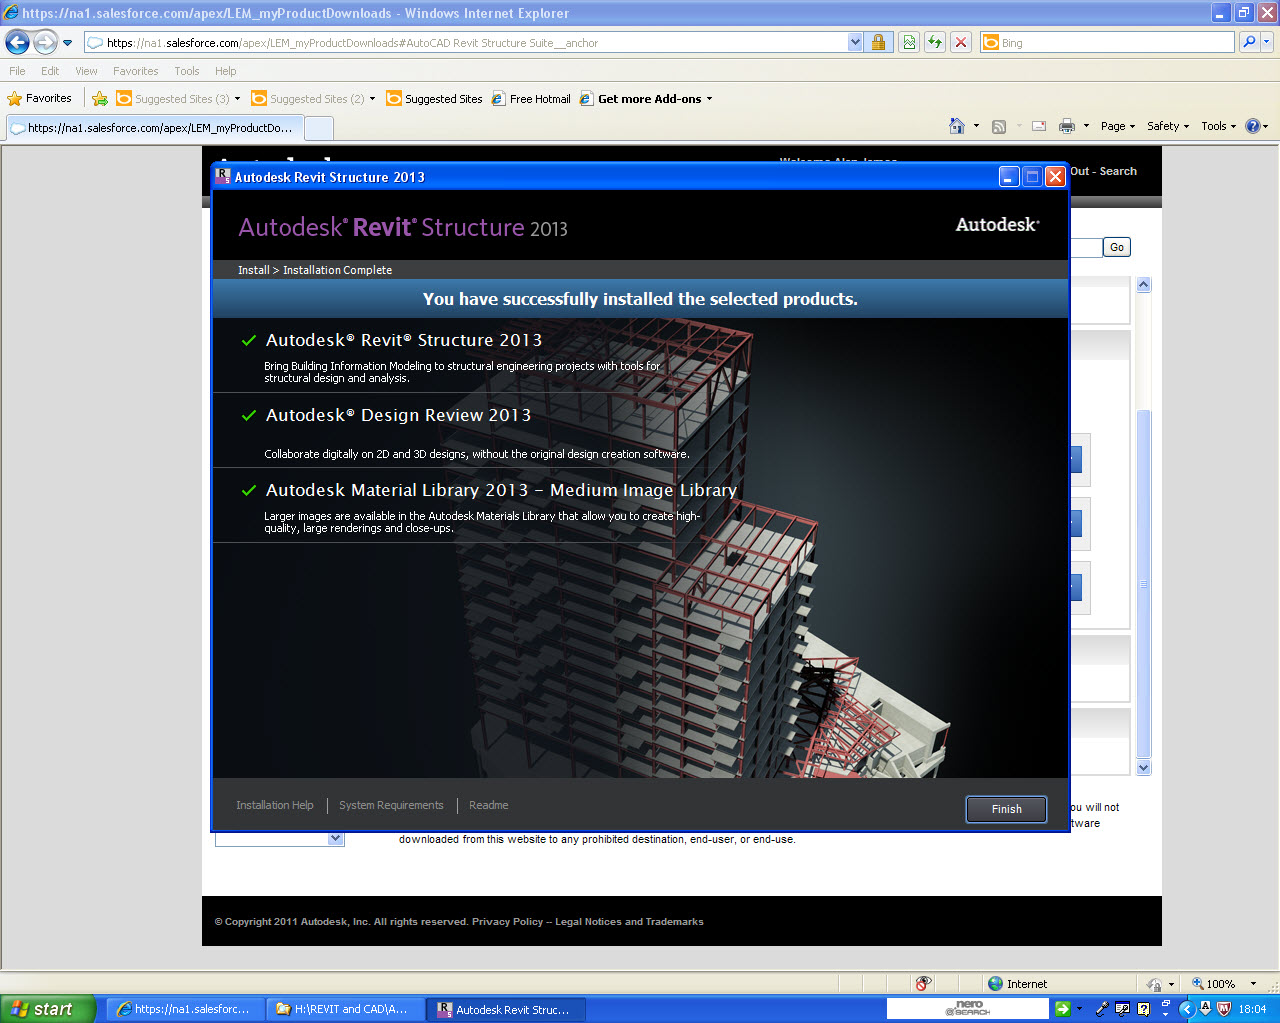
Task: Open the System Requirements link
Action: click(391, 805)
